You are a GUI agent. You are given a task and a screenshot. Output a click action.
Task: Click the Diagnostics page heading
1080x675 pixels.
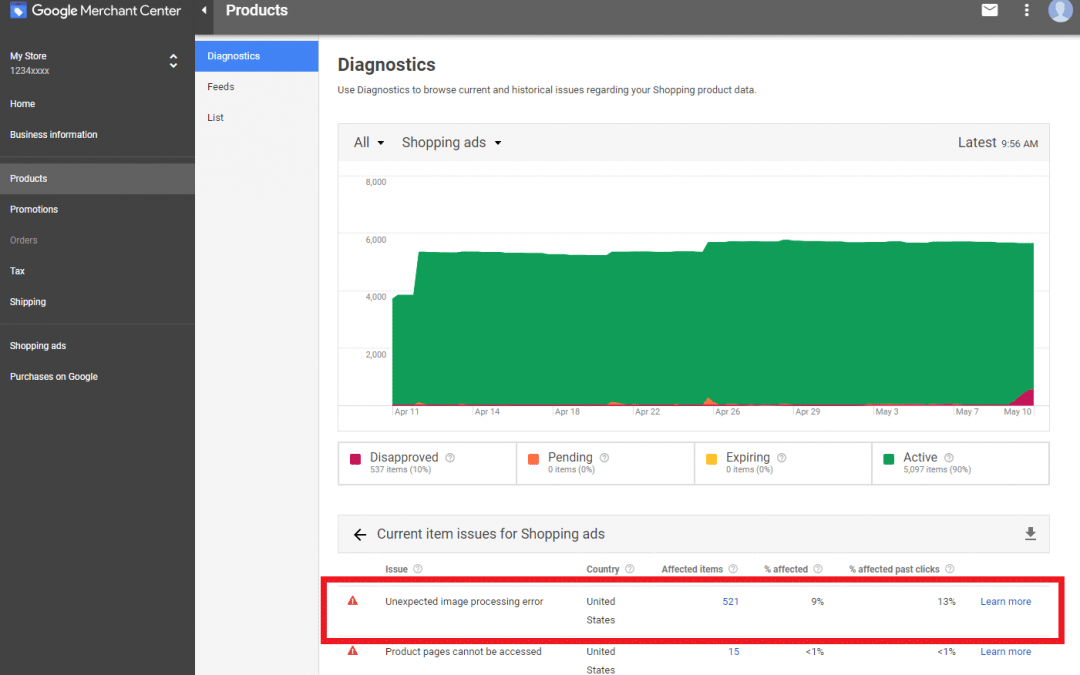386,65
